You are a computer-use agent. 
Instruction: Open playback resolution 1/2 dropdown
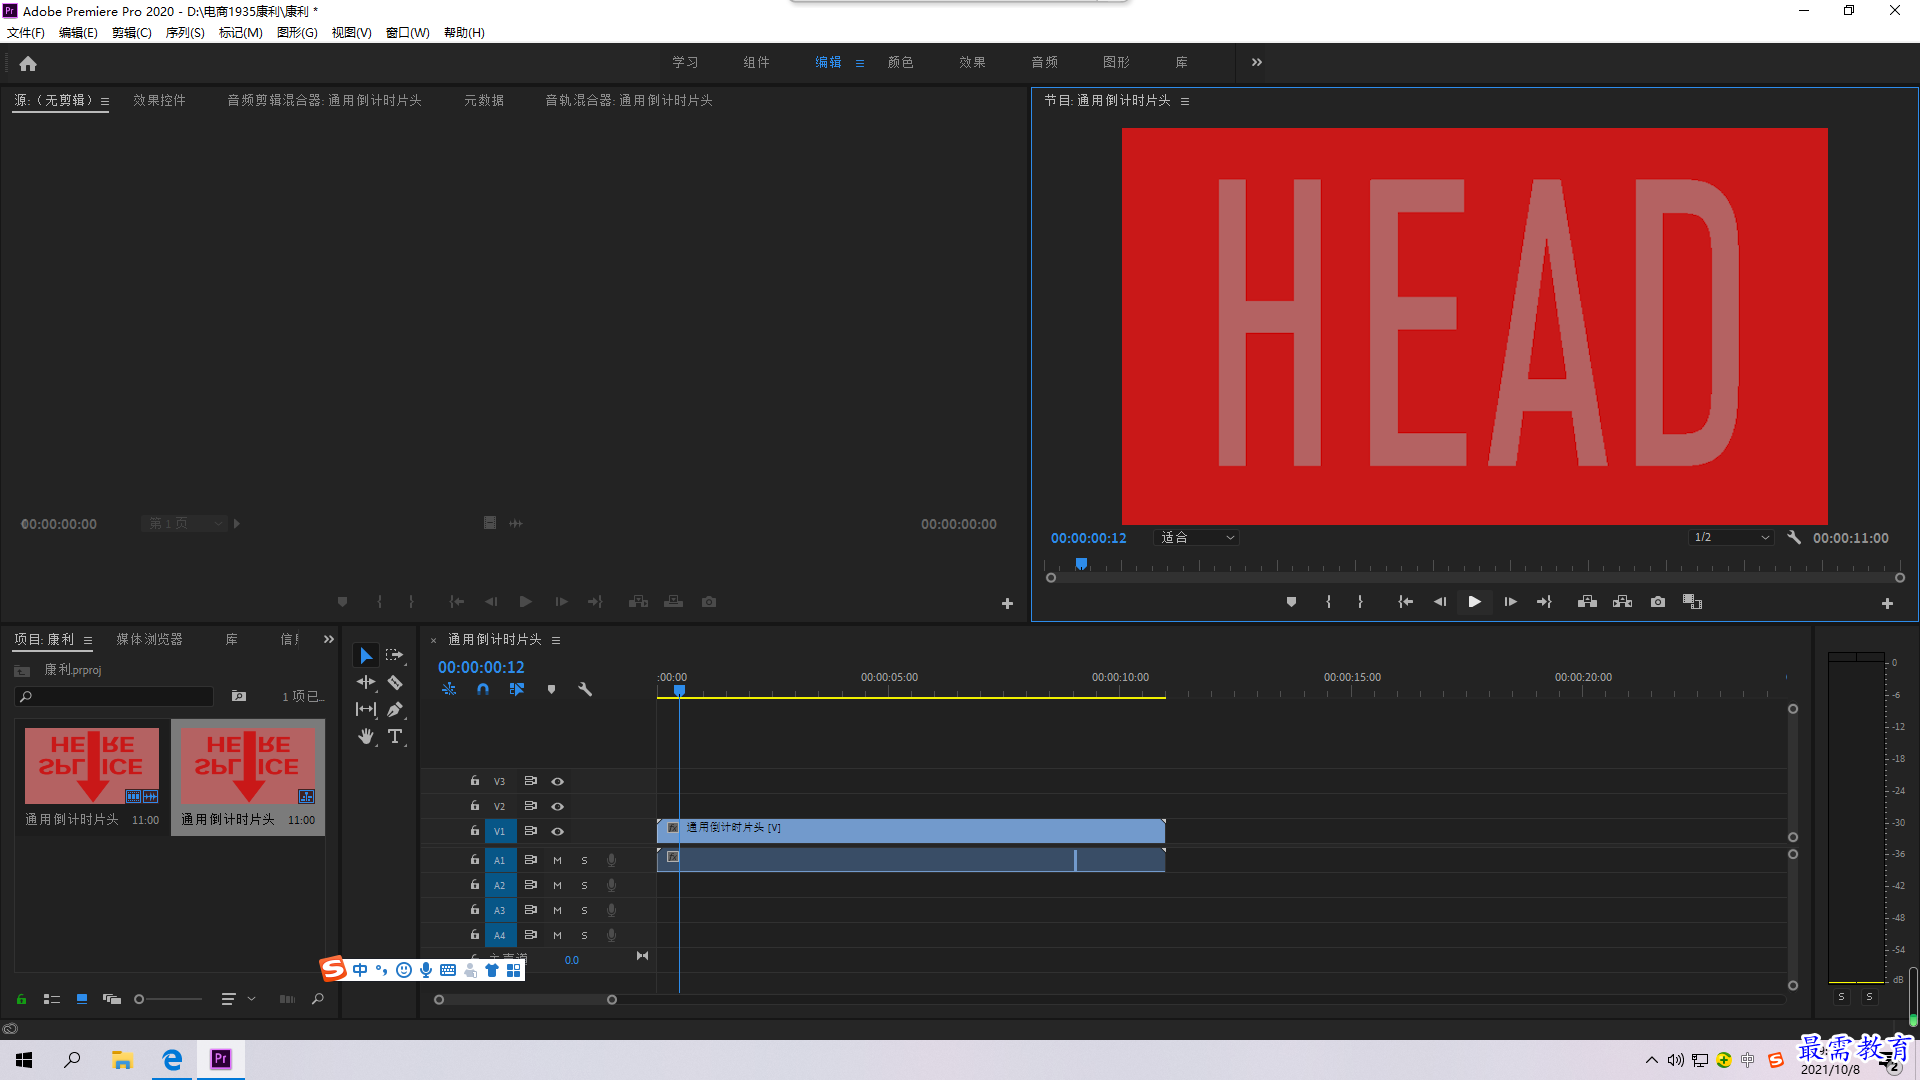pyautogui.click(x=1731, y=538)
